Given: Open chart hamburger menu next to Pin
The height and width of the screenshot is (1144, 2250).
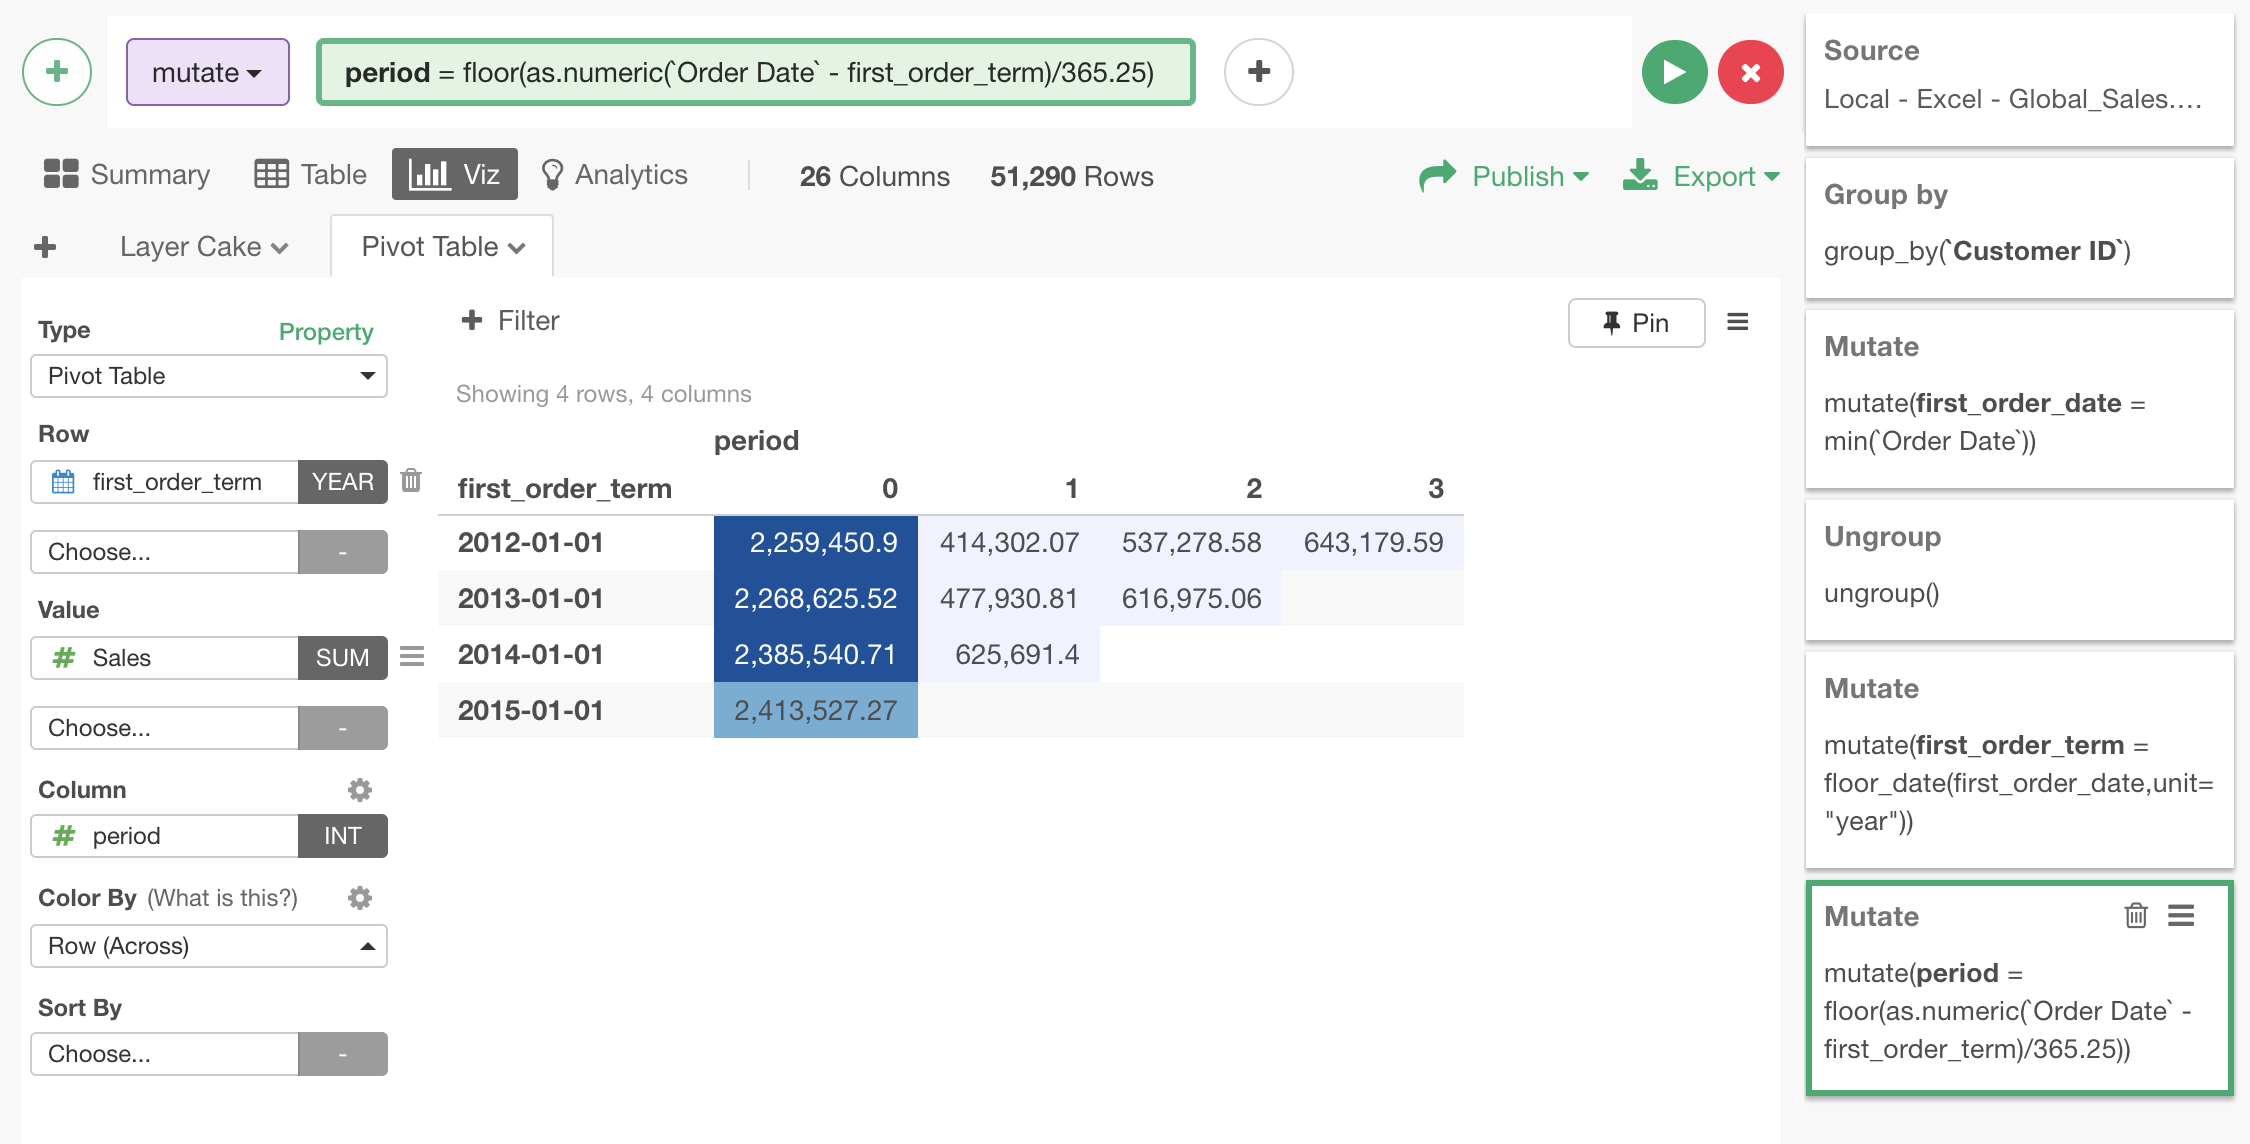Looking at the screenshot, I should 1738,322.
